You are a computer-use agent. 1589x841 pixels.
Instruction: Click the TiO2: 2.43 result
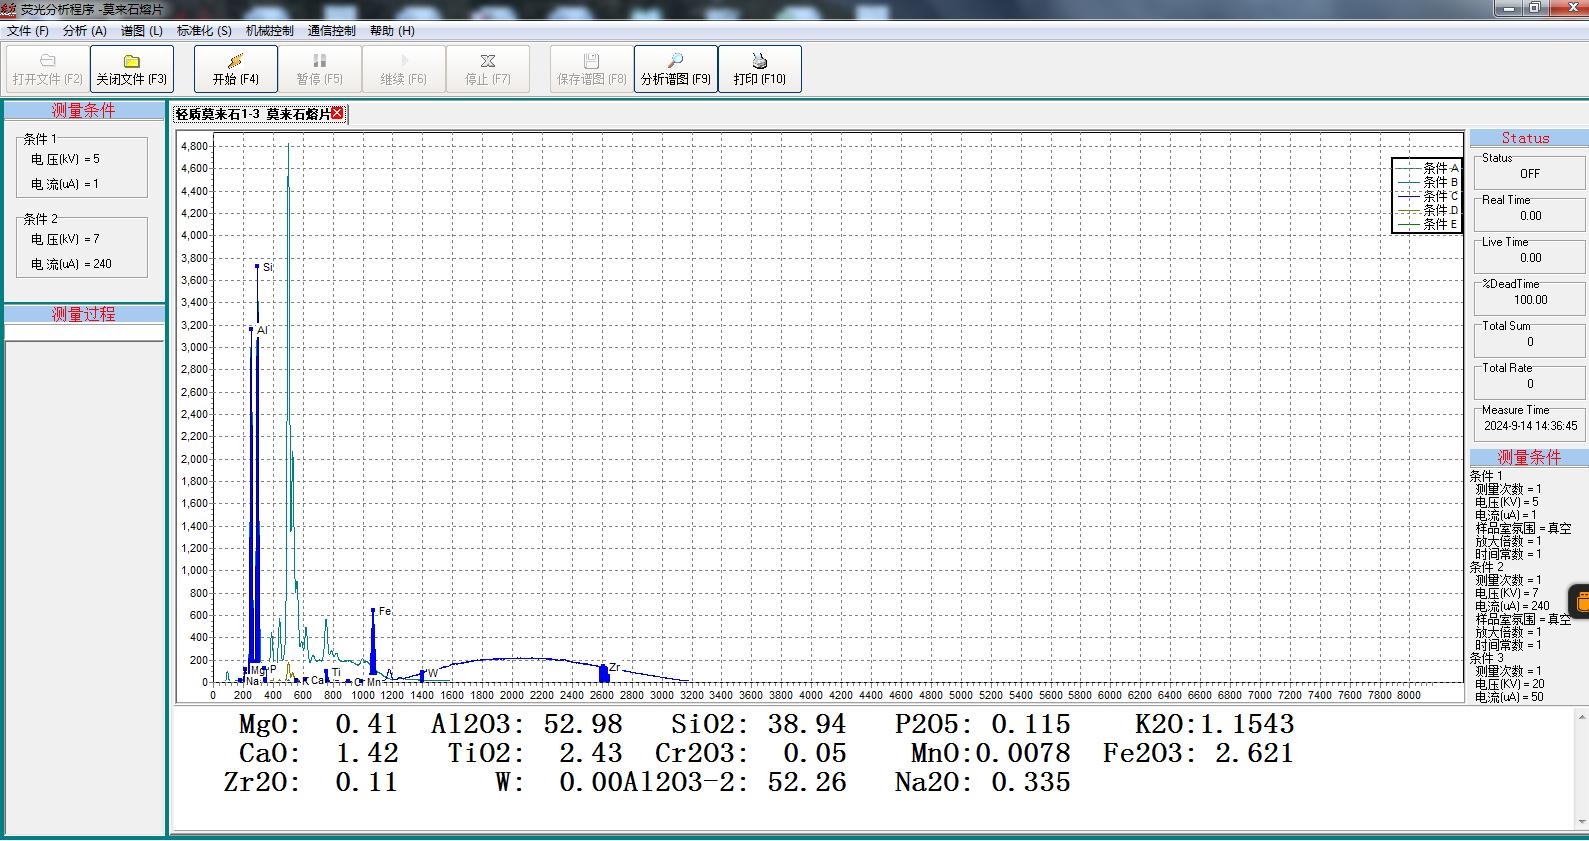(535, 753)
